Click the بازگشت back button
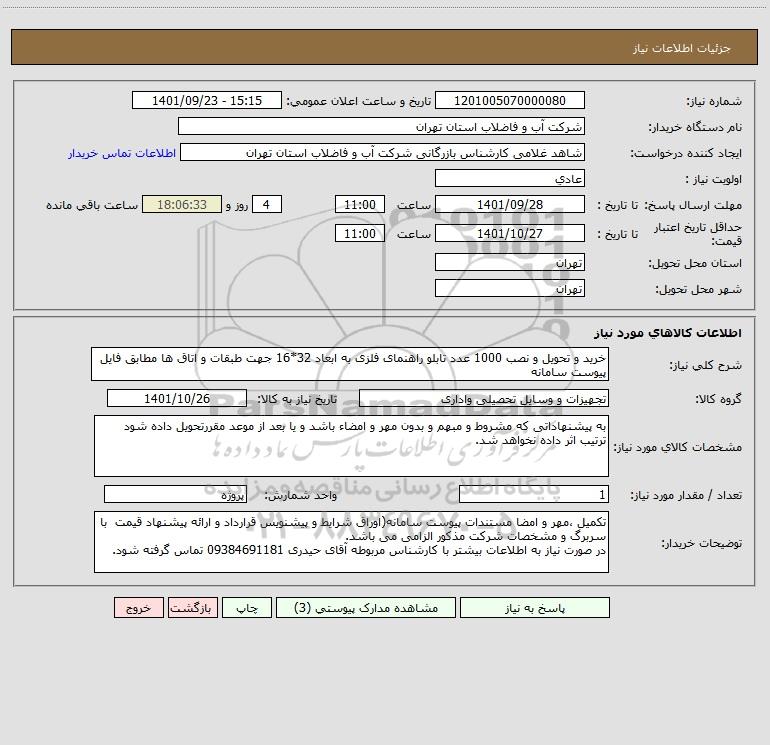This screenshot has width=770, height=745. click(192, 607)
